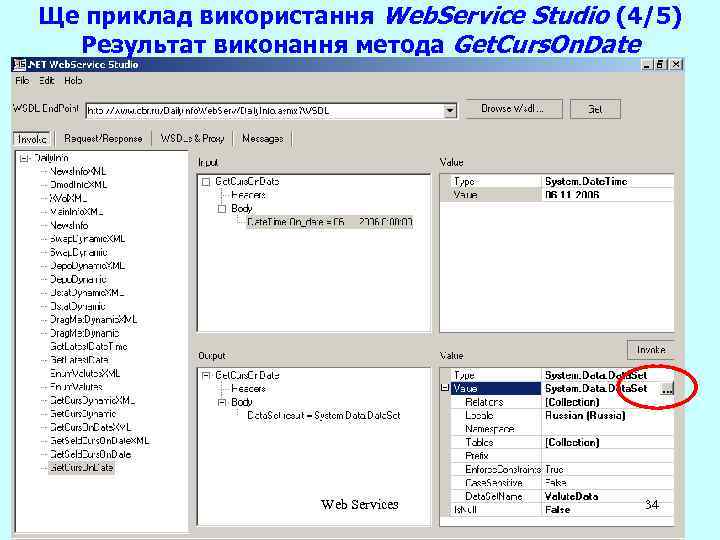Switch to the Messages tab
The height and width of the screenshot is (540, 720).
[263, 139]
